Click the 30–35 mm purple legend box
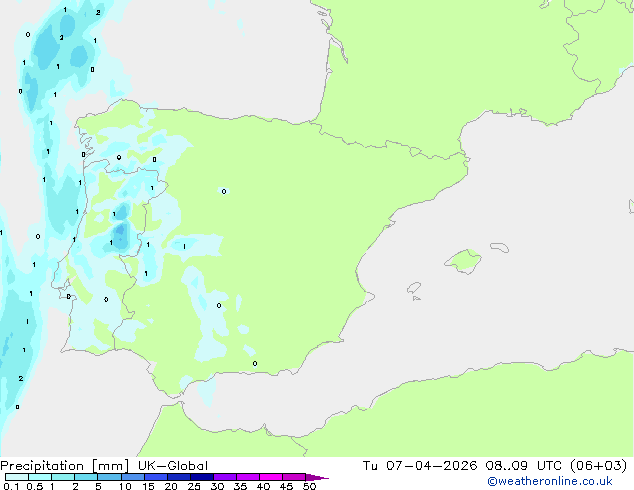The width and height of the screenshot is (634, 490). [224, 477]
